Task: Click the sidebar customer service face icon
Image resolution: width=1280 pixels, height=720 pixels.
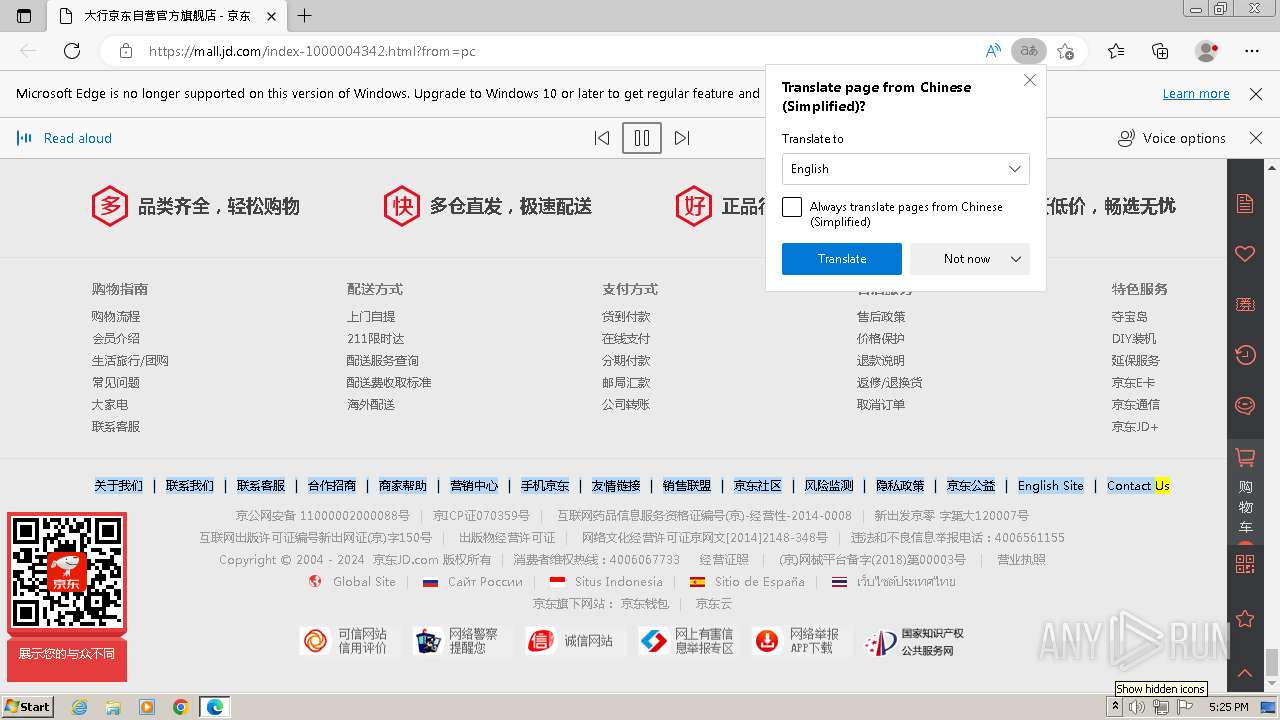Action: 1245,405
